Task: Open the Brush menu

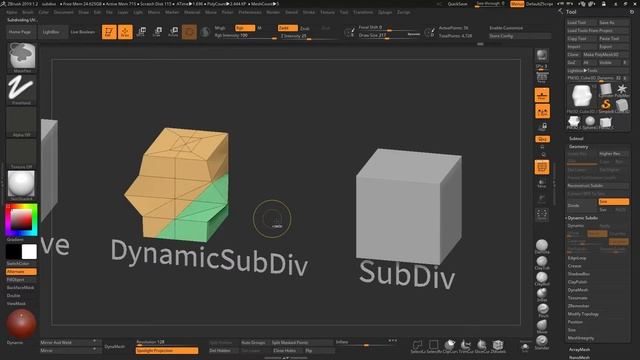Action: click(x=28, y=12)
